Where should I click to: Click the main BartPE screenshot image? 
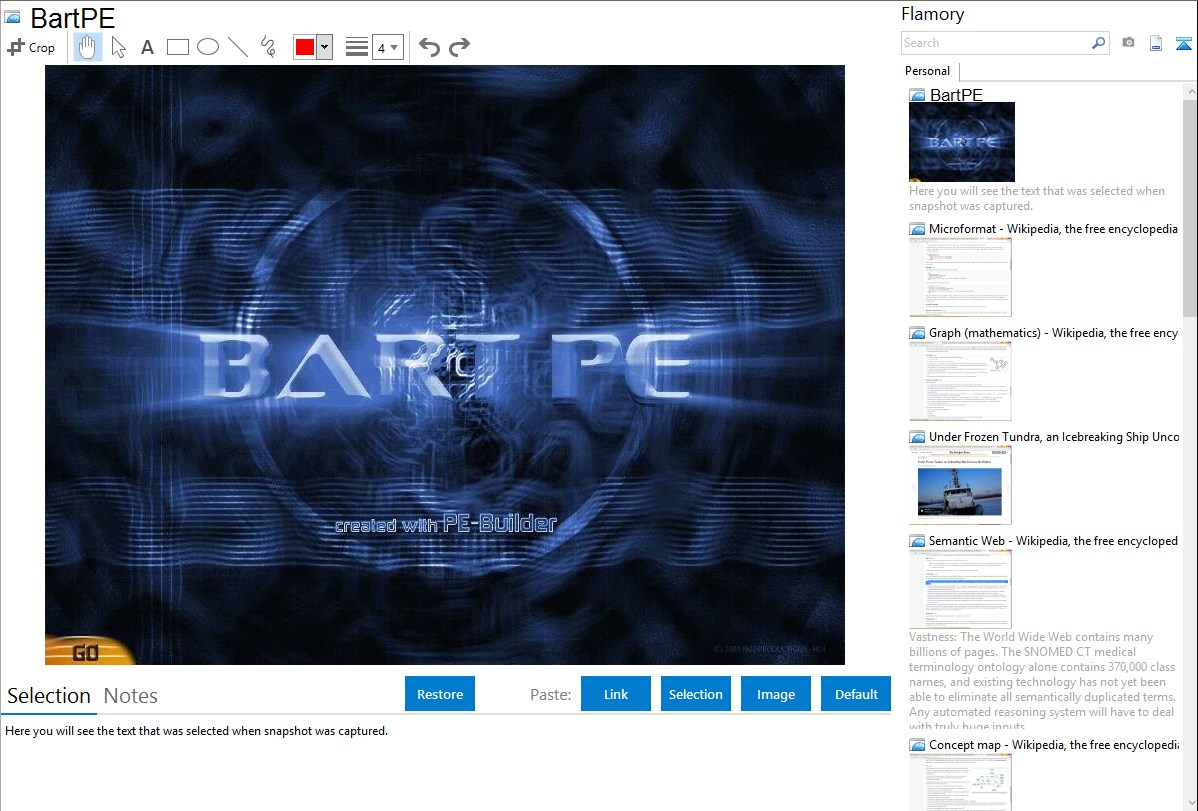click(445, 365)
